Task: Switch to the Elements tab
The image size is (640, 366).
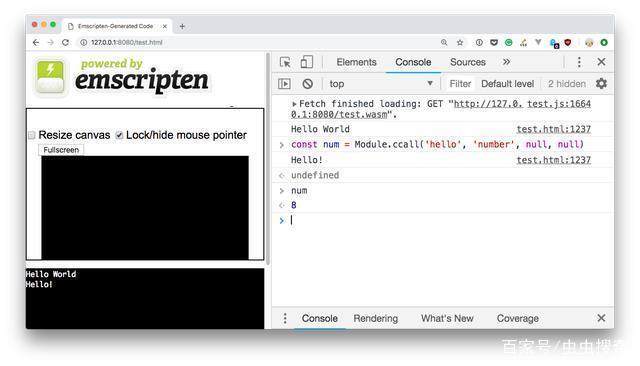Action: click(x=356, y=62)
